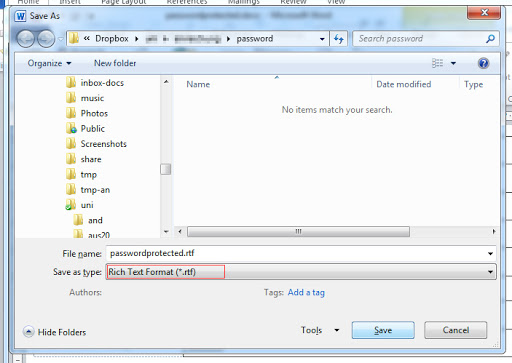This screenshot has height=363, width=512.
Task: Open the Insert ribbon tab in Word
Action: click(70, 2)
